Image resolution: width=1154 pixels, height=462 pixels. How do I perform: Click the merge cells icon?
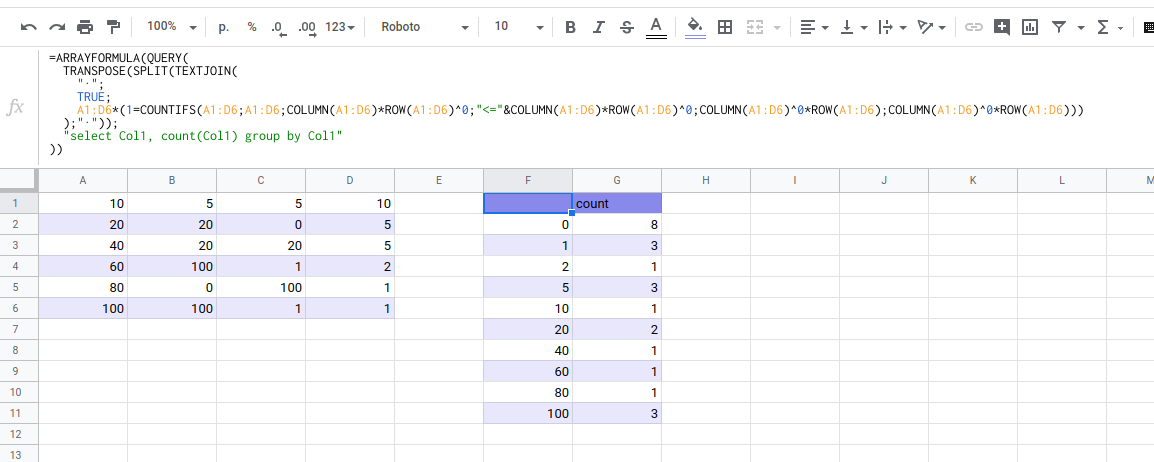[x=755, y=27]
